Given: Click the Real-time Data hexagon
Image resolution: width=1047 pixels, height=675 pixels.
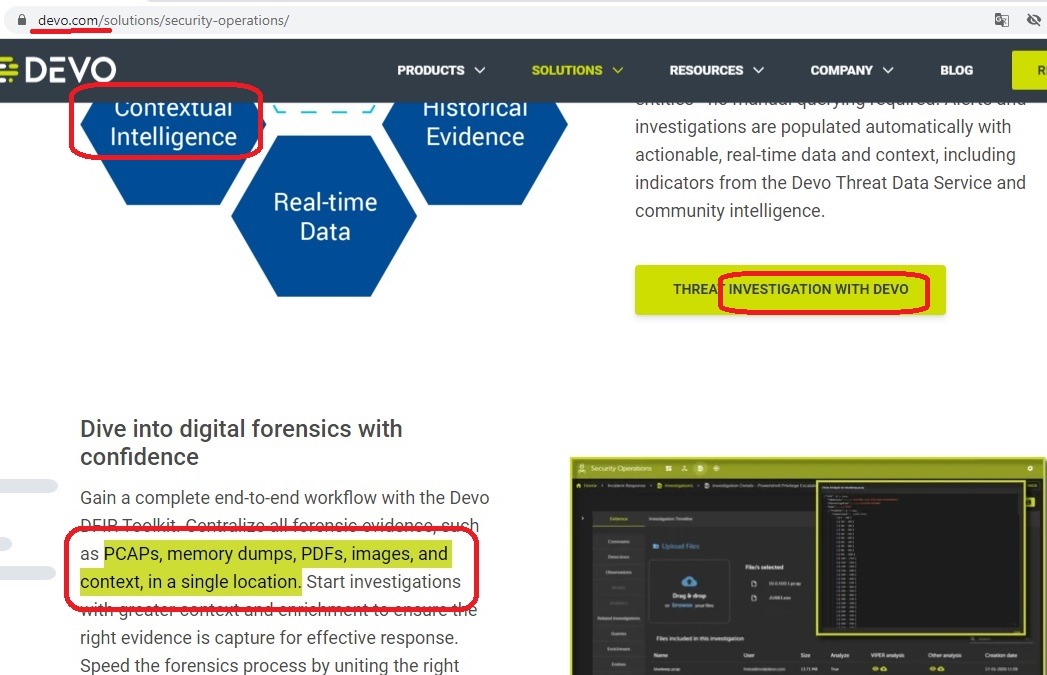Looking at the screenshot, I should (x=325, y=216).
